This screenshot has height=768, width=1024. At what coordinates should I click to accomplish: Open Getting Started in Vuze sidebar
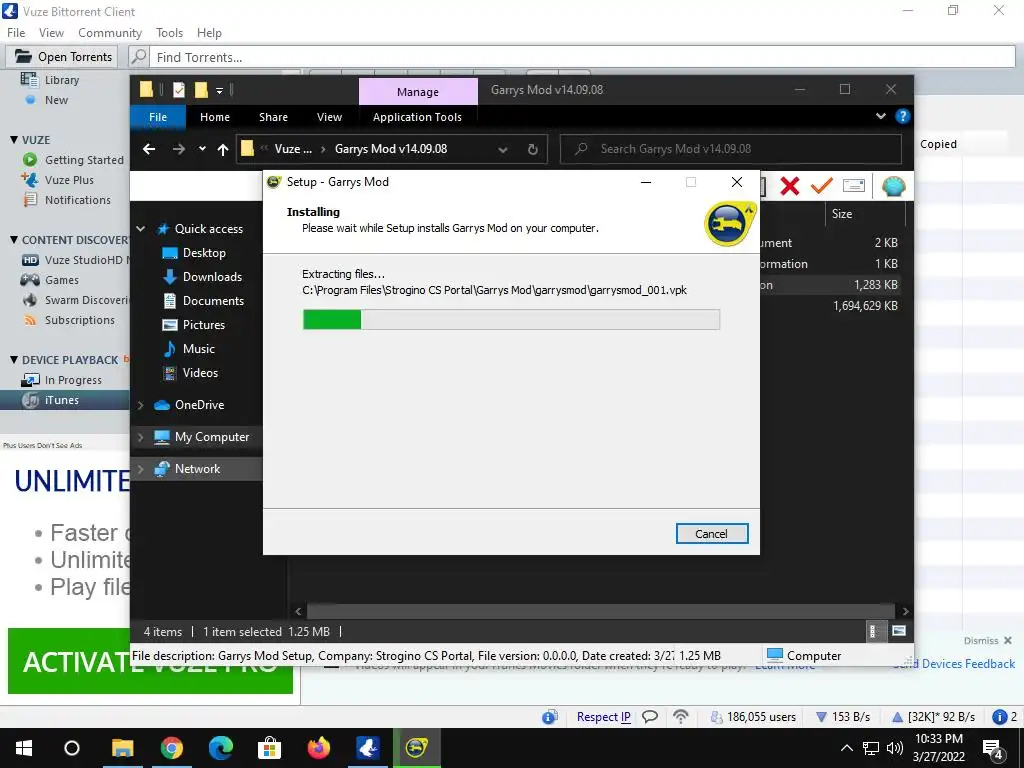pyautogui.click(x=84, y=160)
